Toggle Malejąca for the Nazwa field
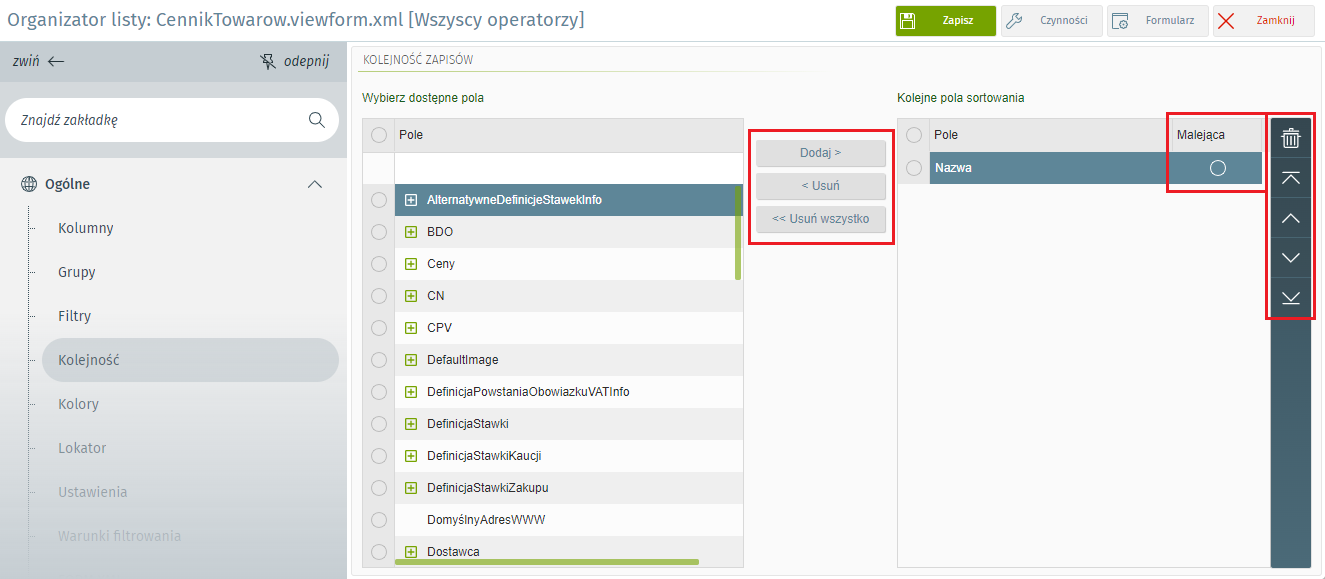 (x=1217, y=168)
